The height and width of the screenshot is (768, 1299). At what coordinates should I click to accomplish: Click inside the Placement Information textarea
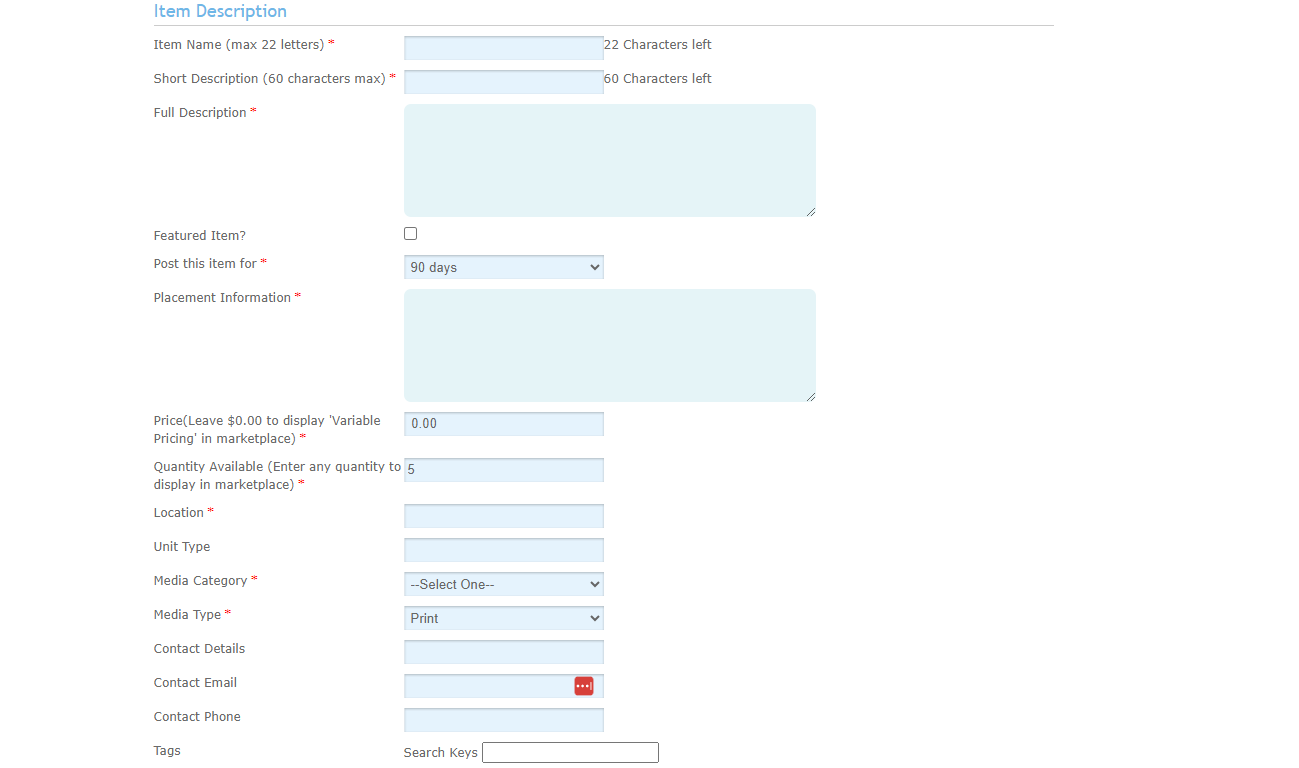pos(609,345)
